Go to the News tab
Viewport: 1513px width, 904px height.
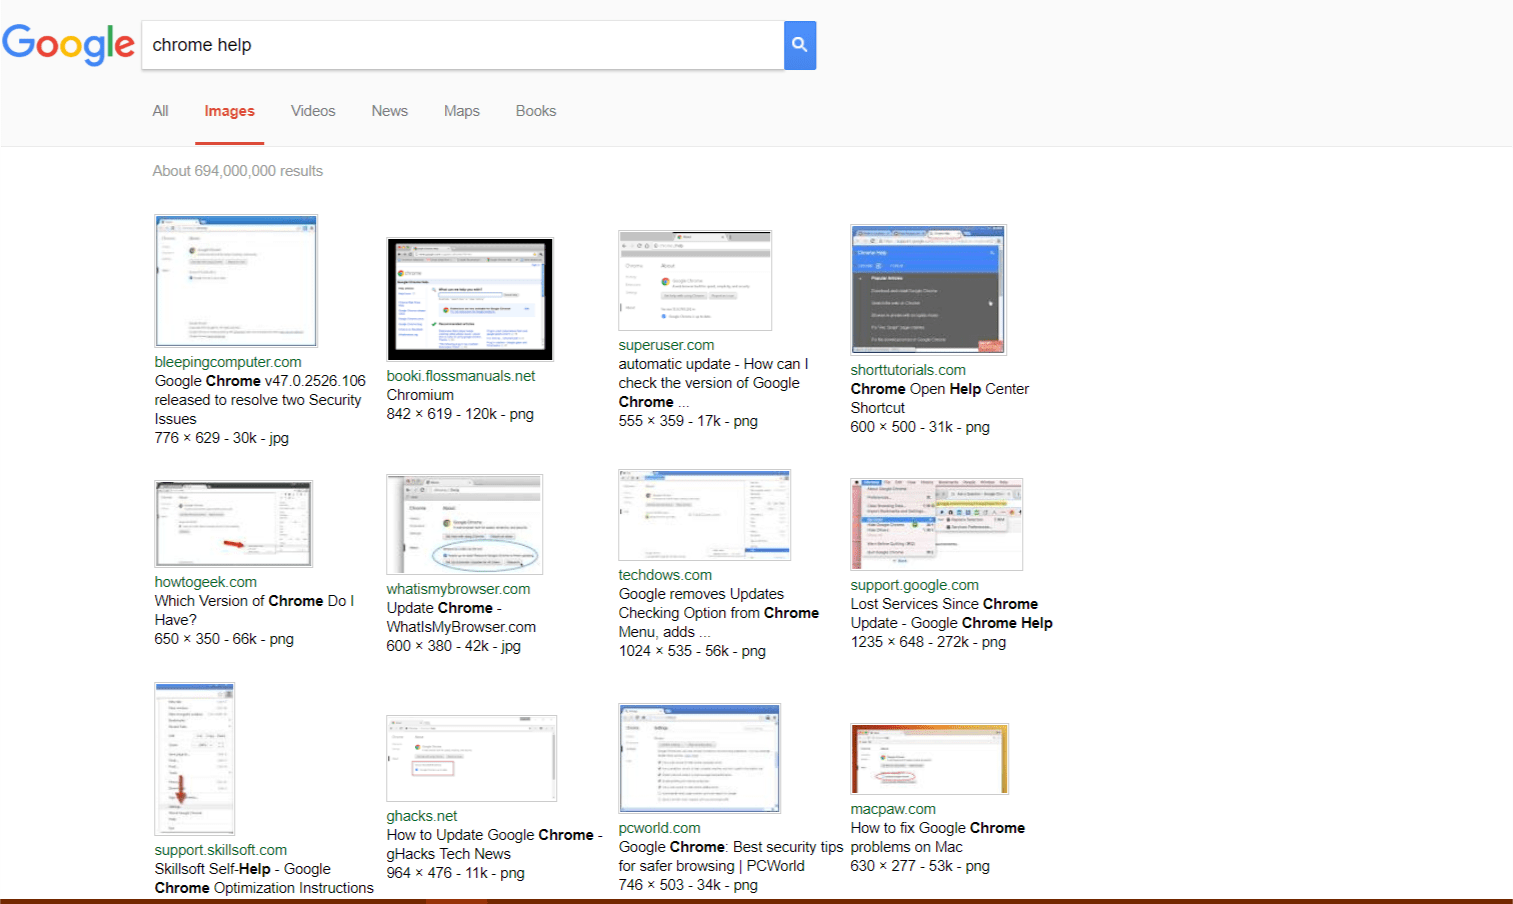point(390,111)
